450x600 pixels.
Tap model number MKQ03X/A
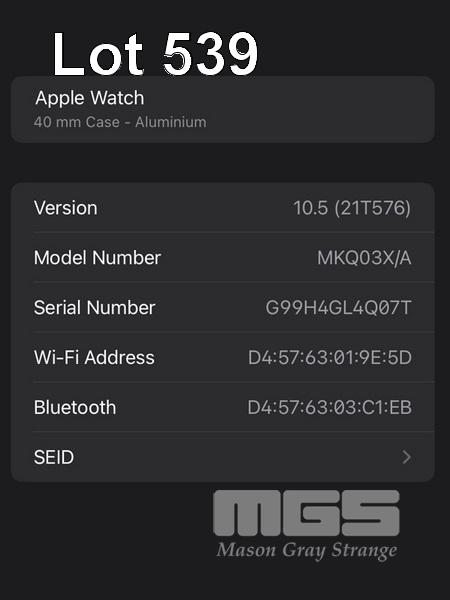click(x=364, y=258)
